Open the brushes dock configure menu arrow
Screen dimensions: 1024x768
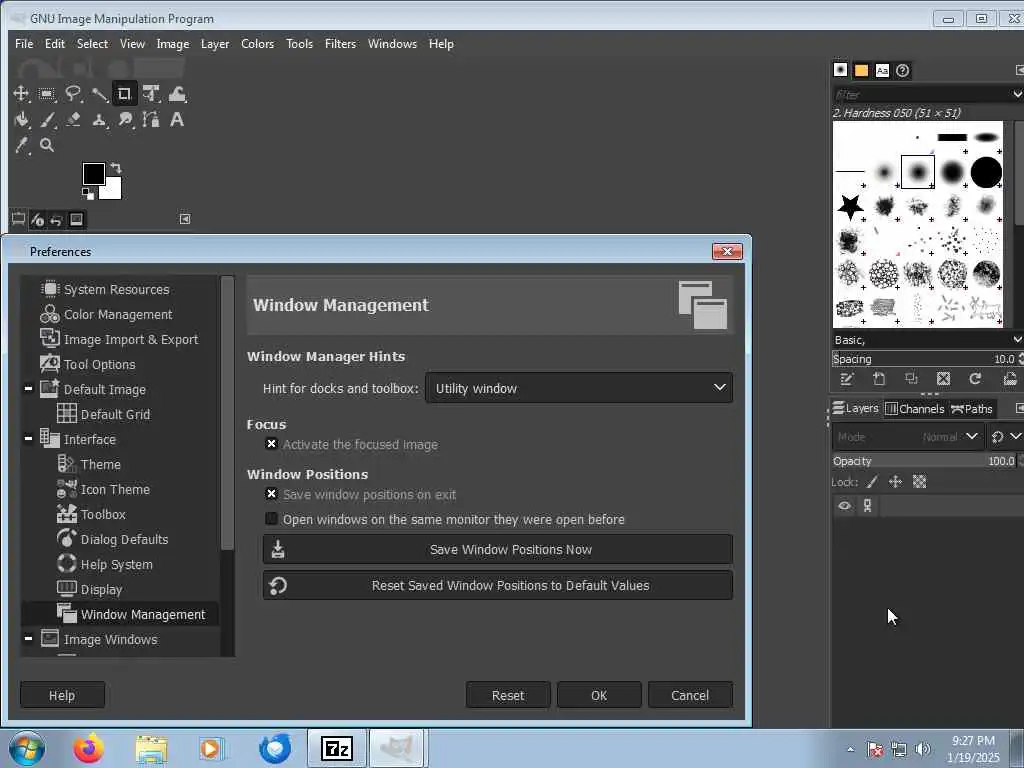pos(1019,70)
